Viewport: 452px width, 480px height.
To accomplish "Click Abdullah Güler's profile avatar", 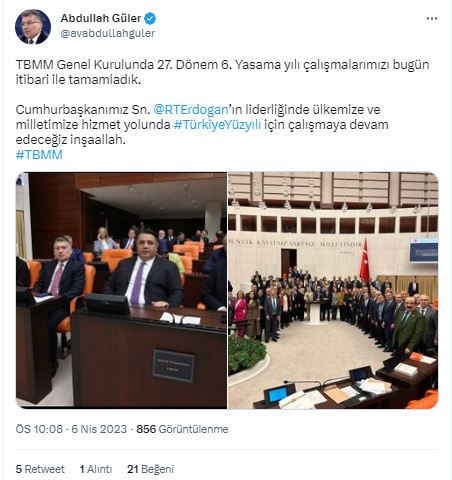I will tap(33, 27).
